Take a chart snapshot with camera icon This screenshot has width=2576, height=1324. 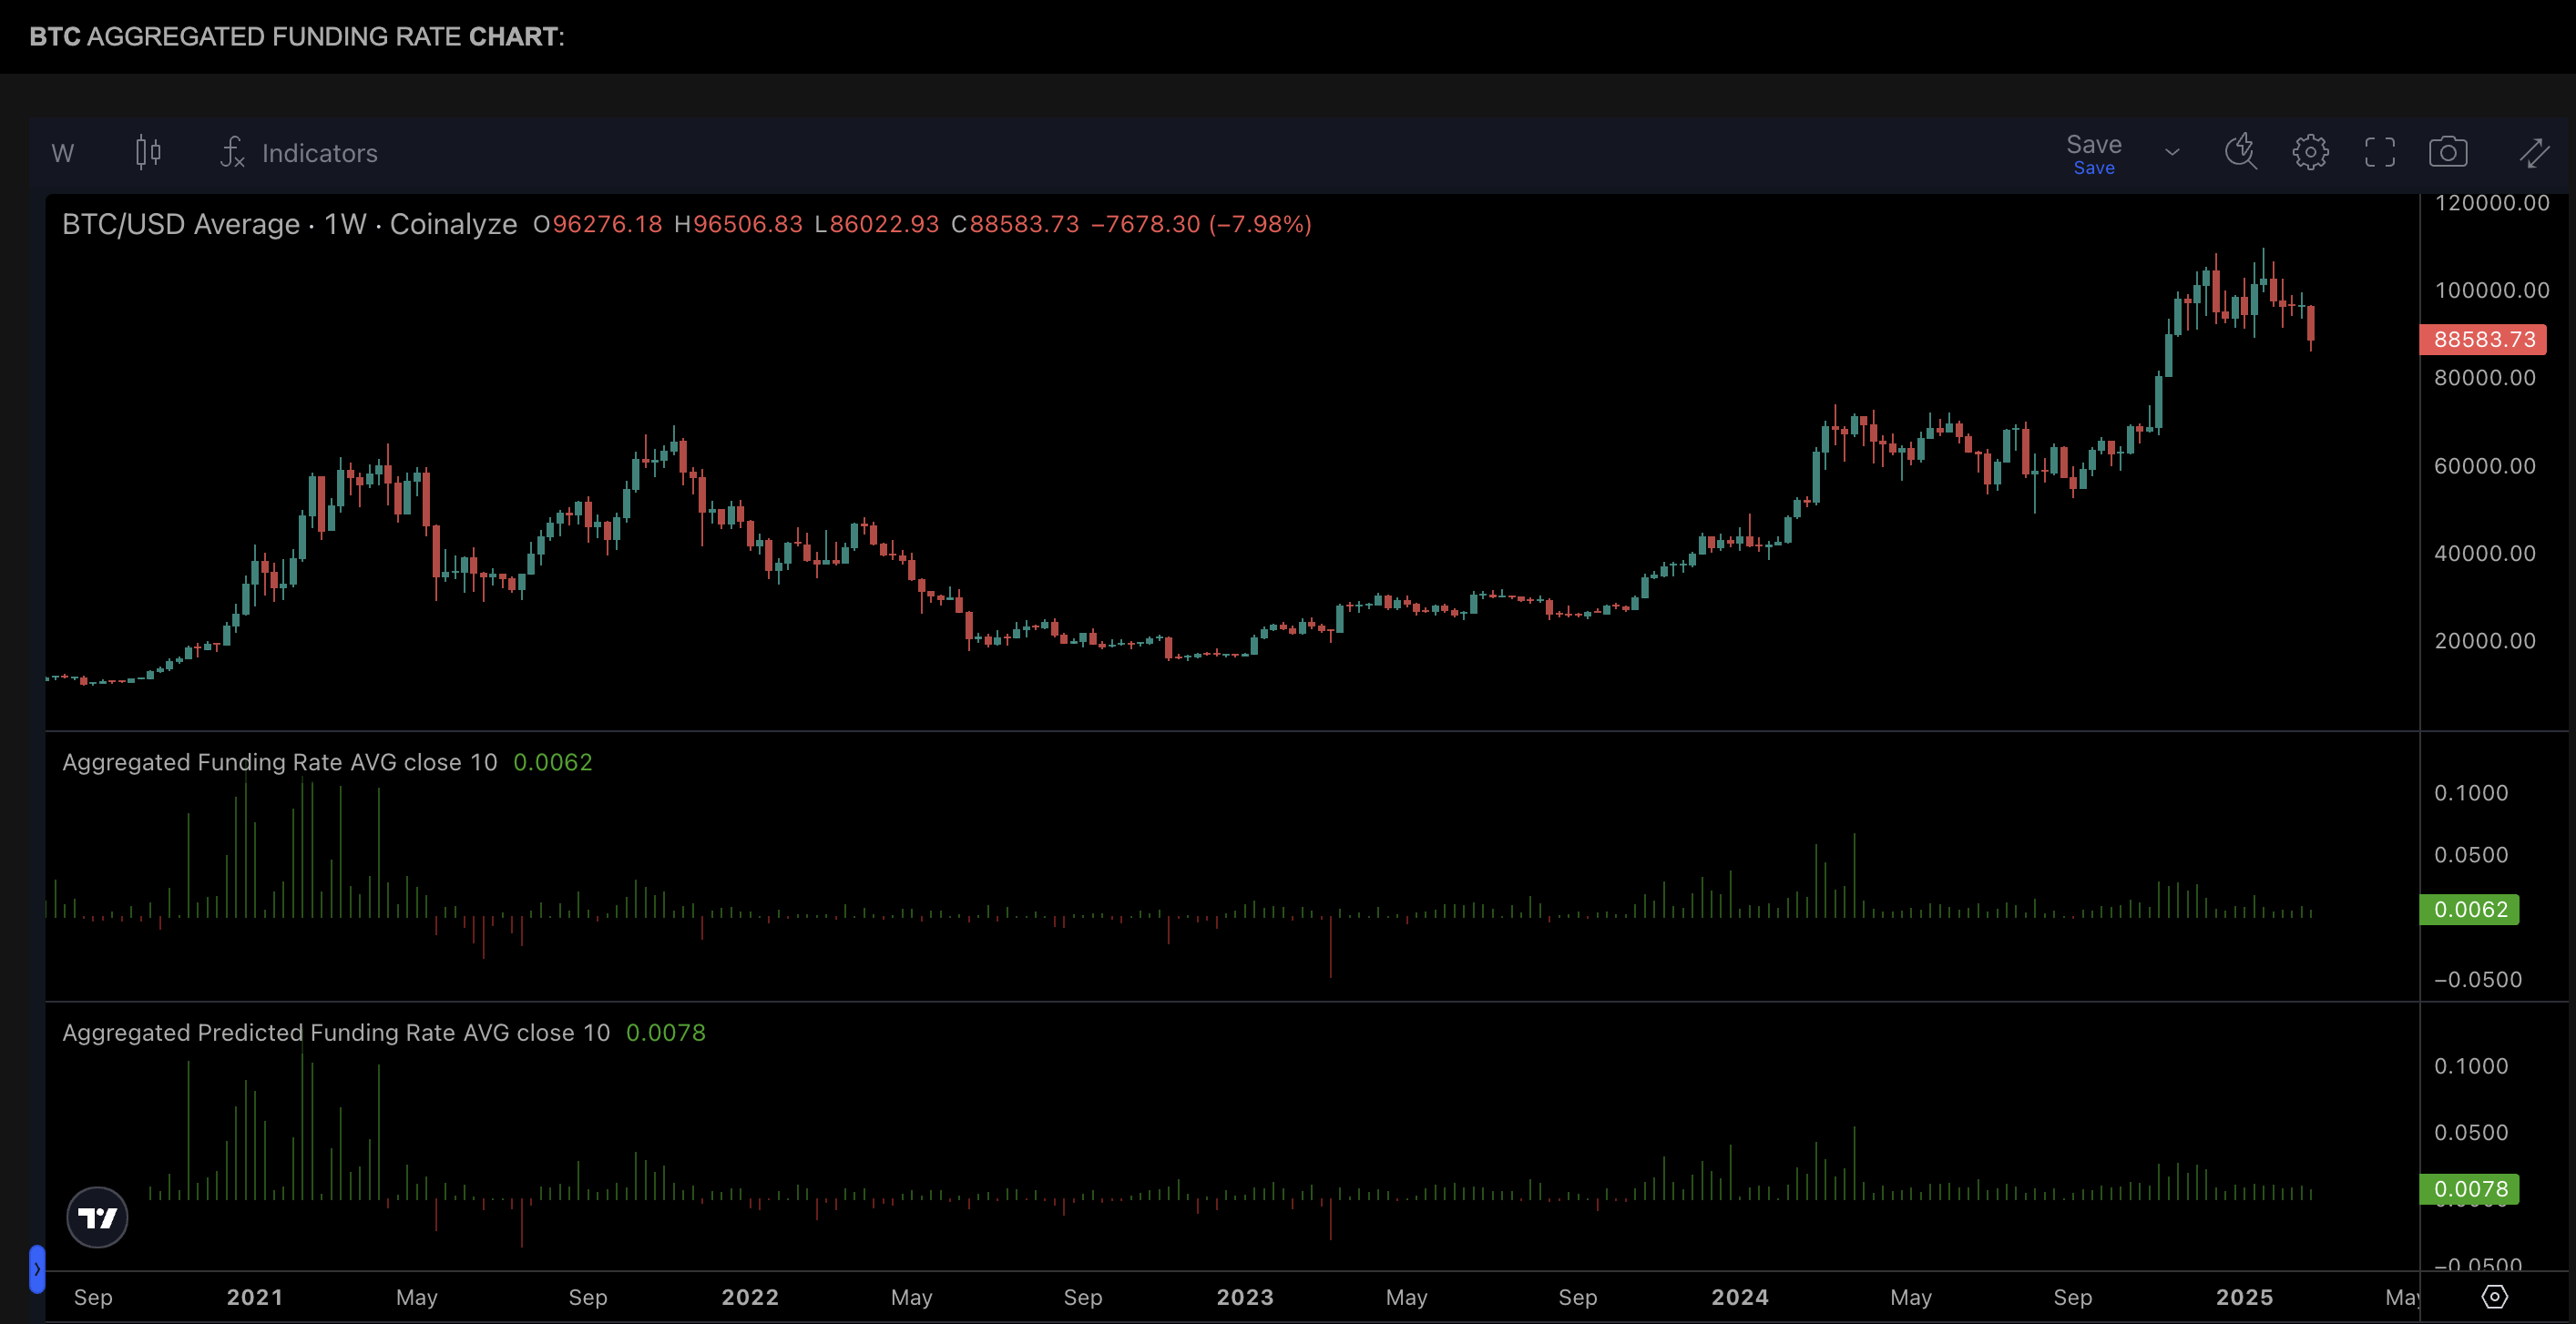(2447, 152)
